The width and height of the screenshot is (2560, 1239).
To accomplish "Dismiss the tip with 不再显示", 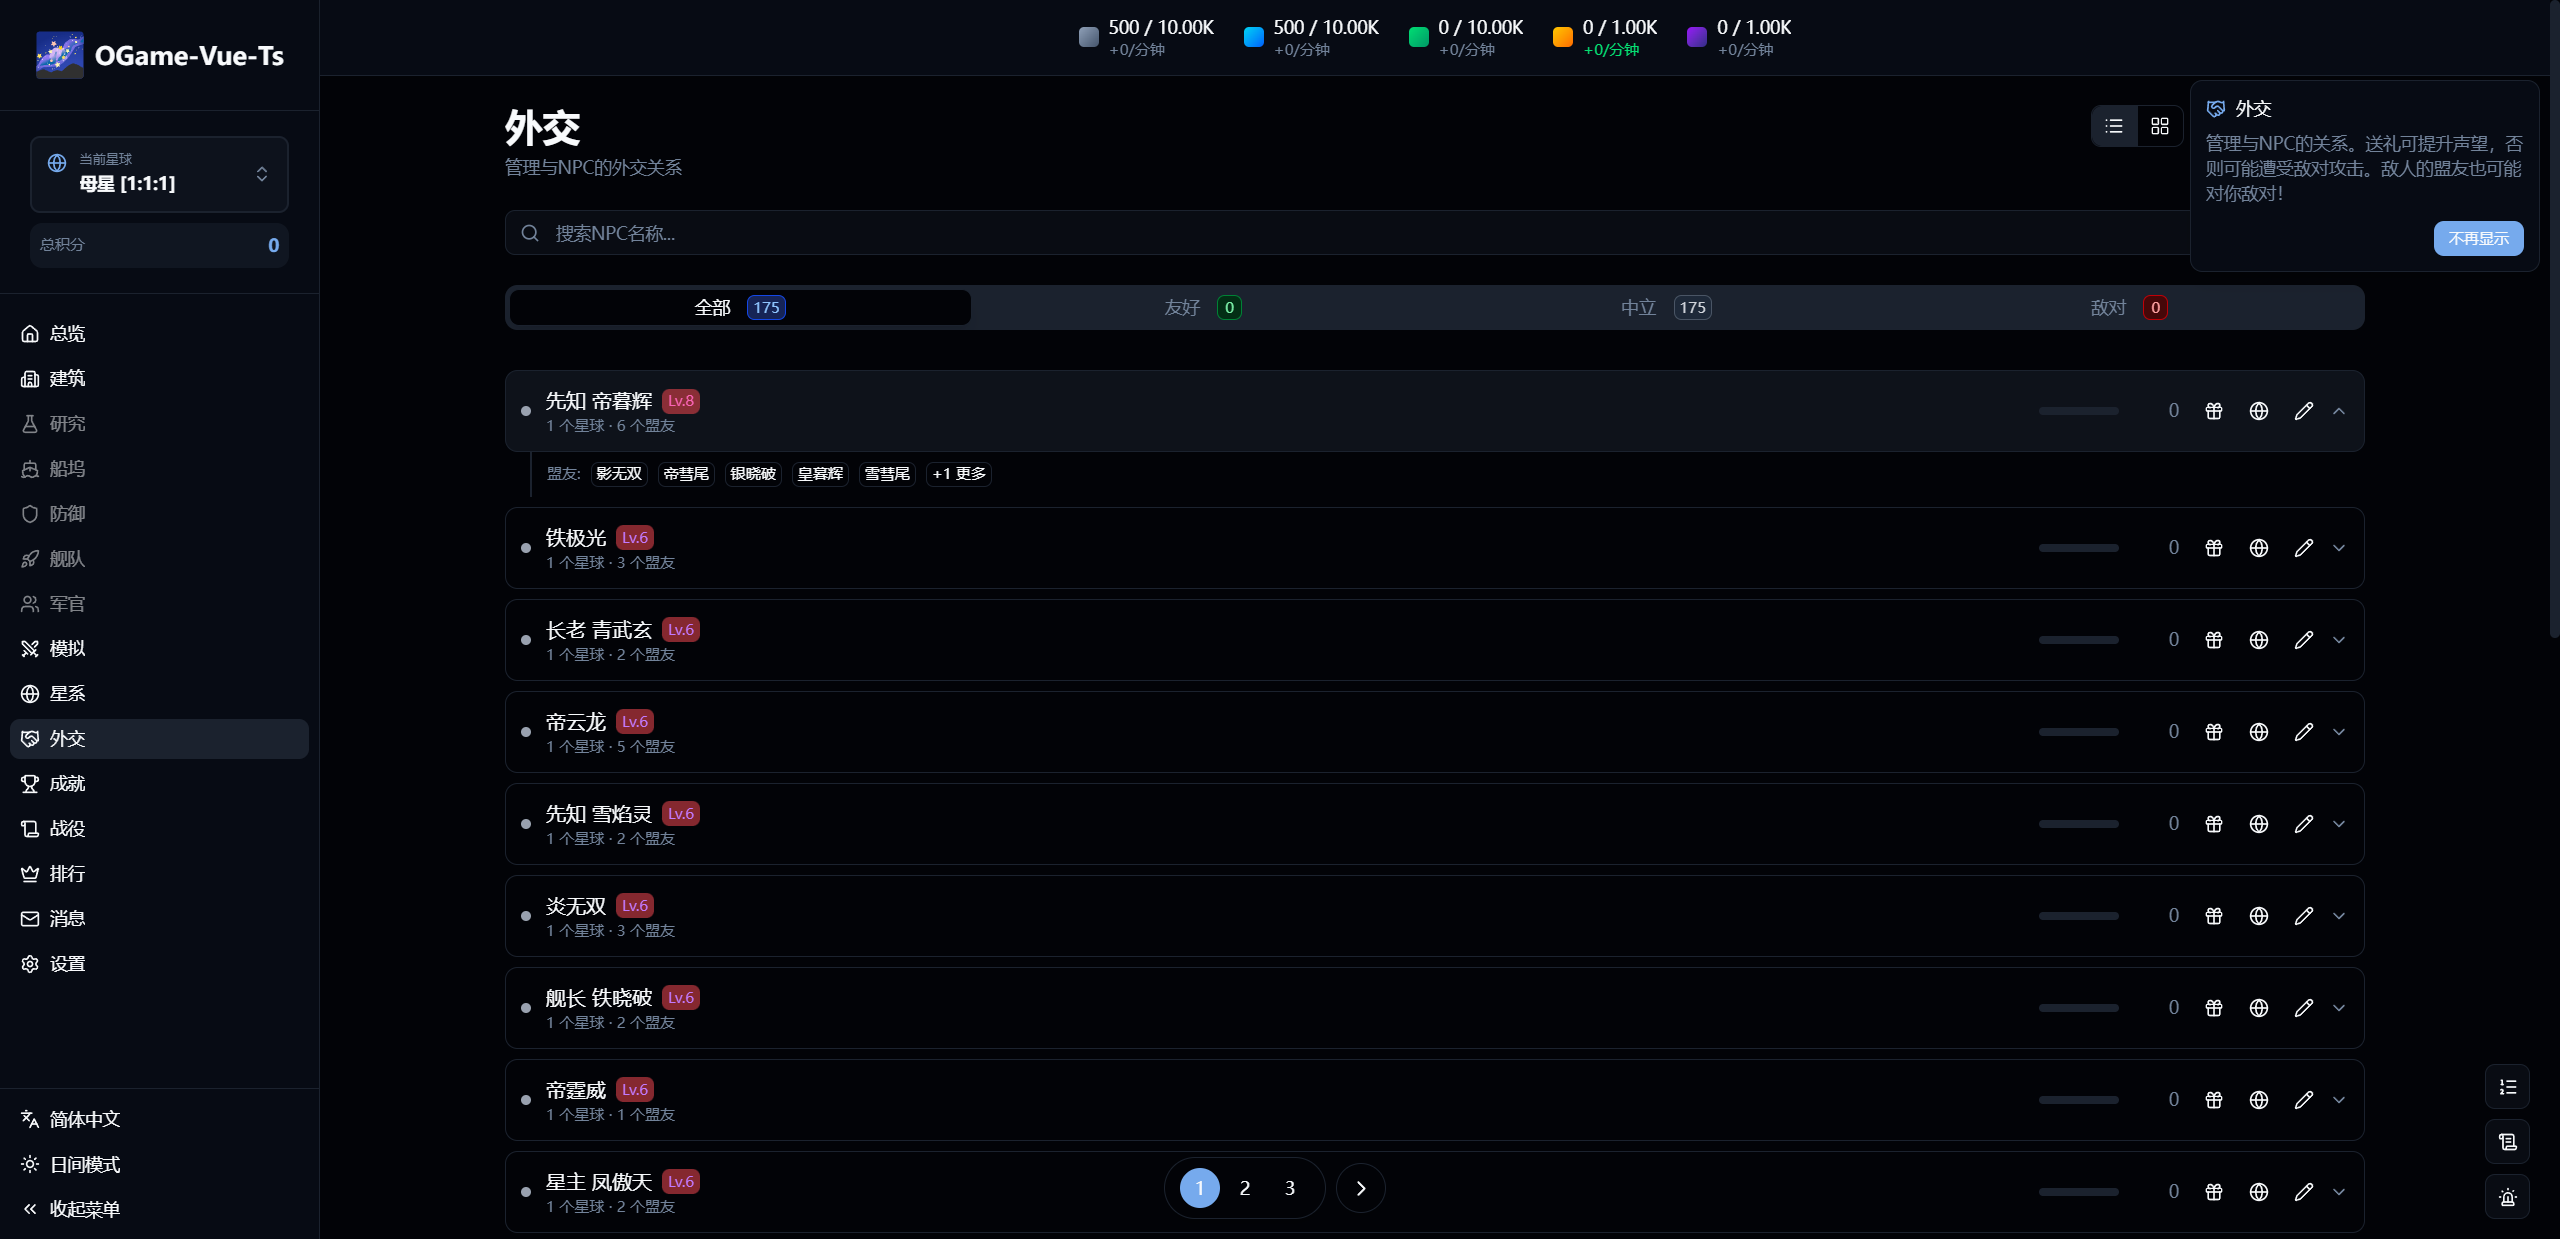I will pyautogui.click(x=2478, y=238).
